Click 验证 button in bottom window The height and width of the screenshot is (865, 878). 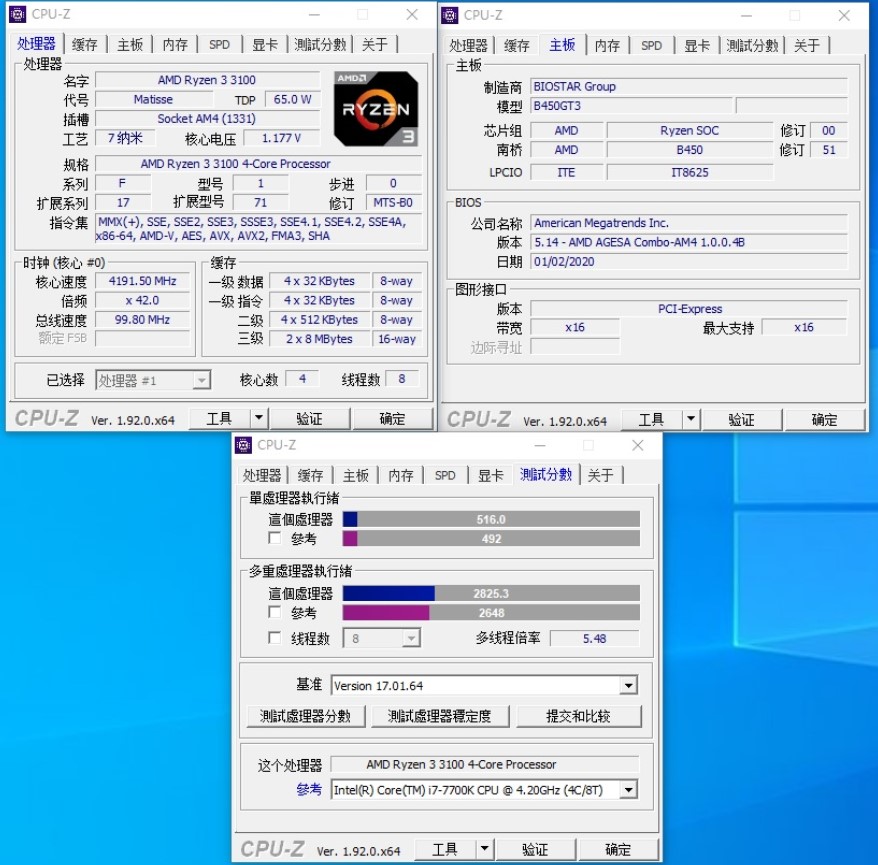point(535,849)
